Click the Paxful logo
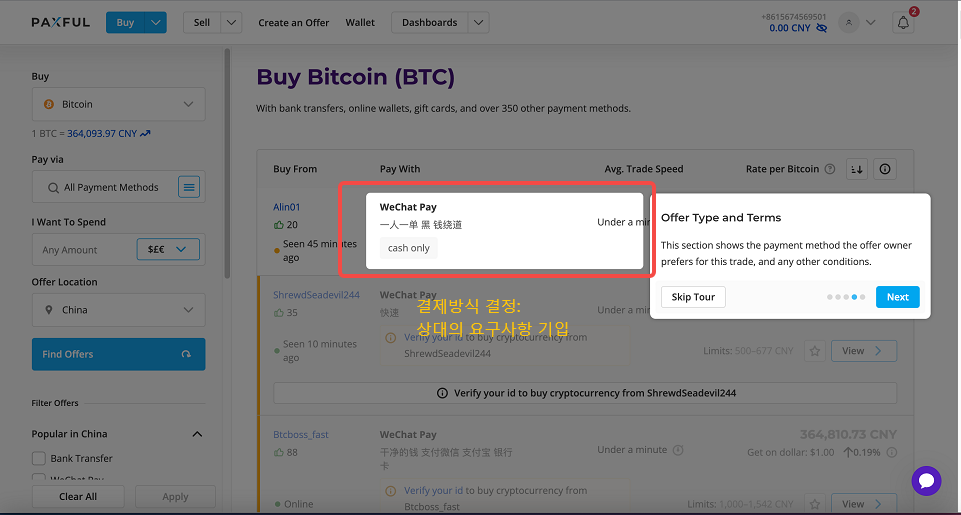The image size is (961, 515). pos(61,23)
